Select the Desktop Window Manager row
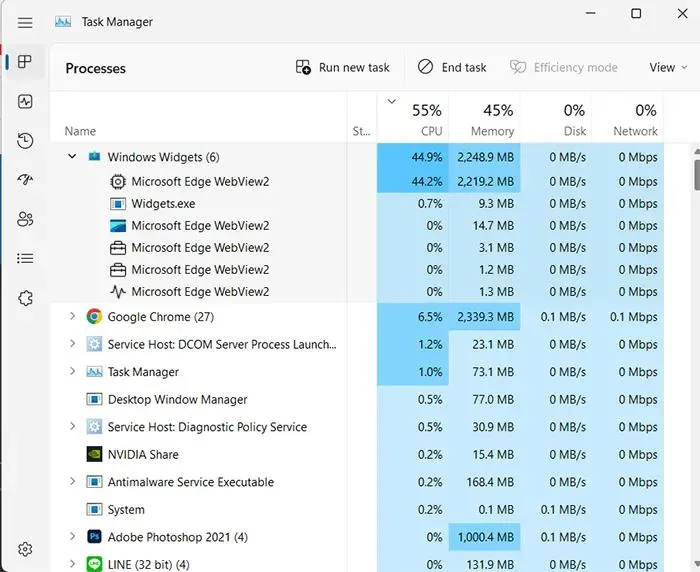 coord(357,399)
